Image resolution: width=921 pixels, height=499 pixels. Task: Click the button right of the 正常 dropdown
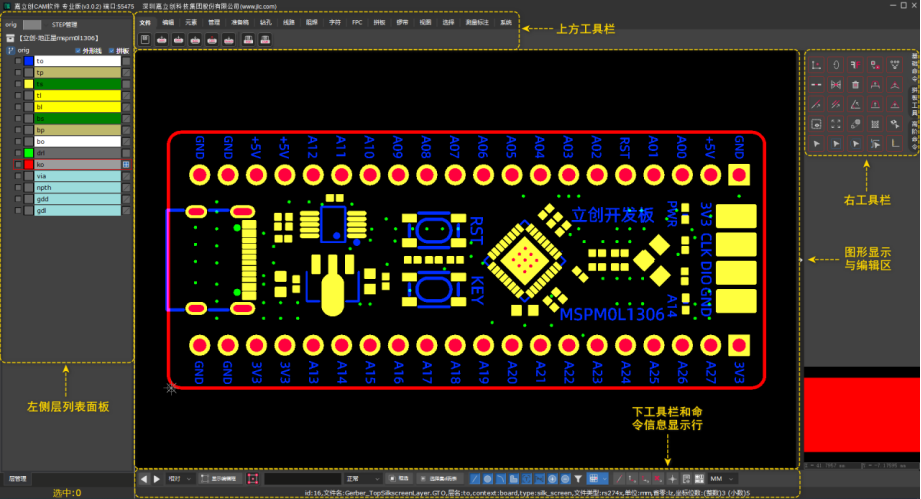(x=400, y=479)
